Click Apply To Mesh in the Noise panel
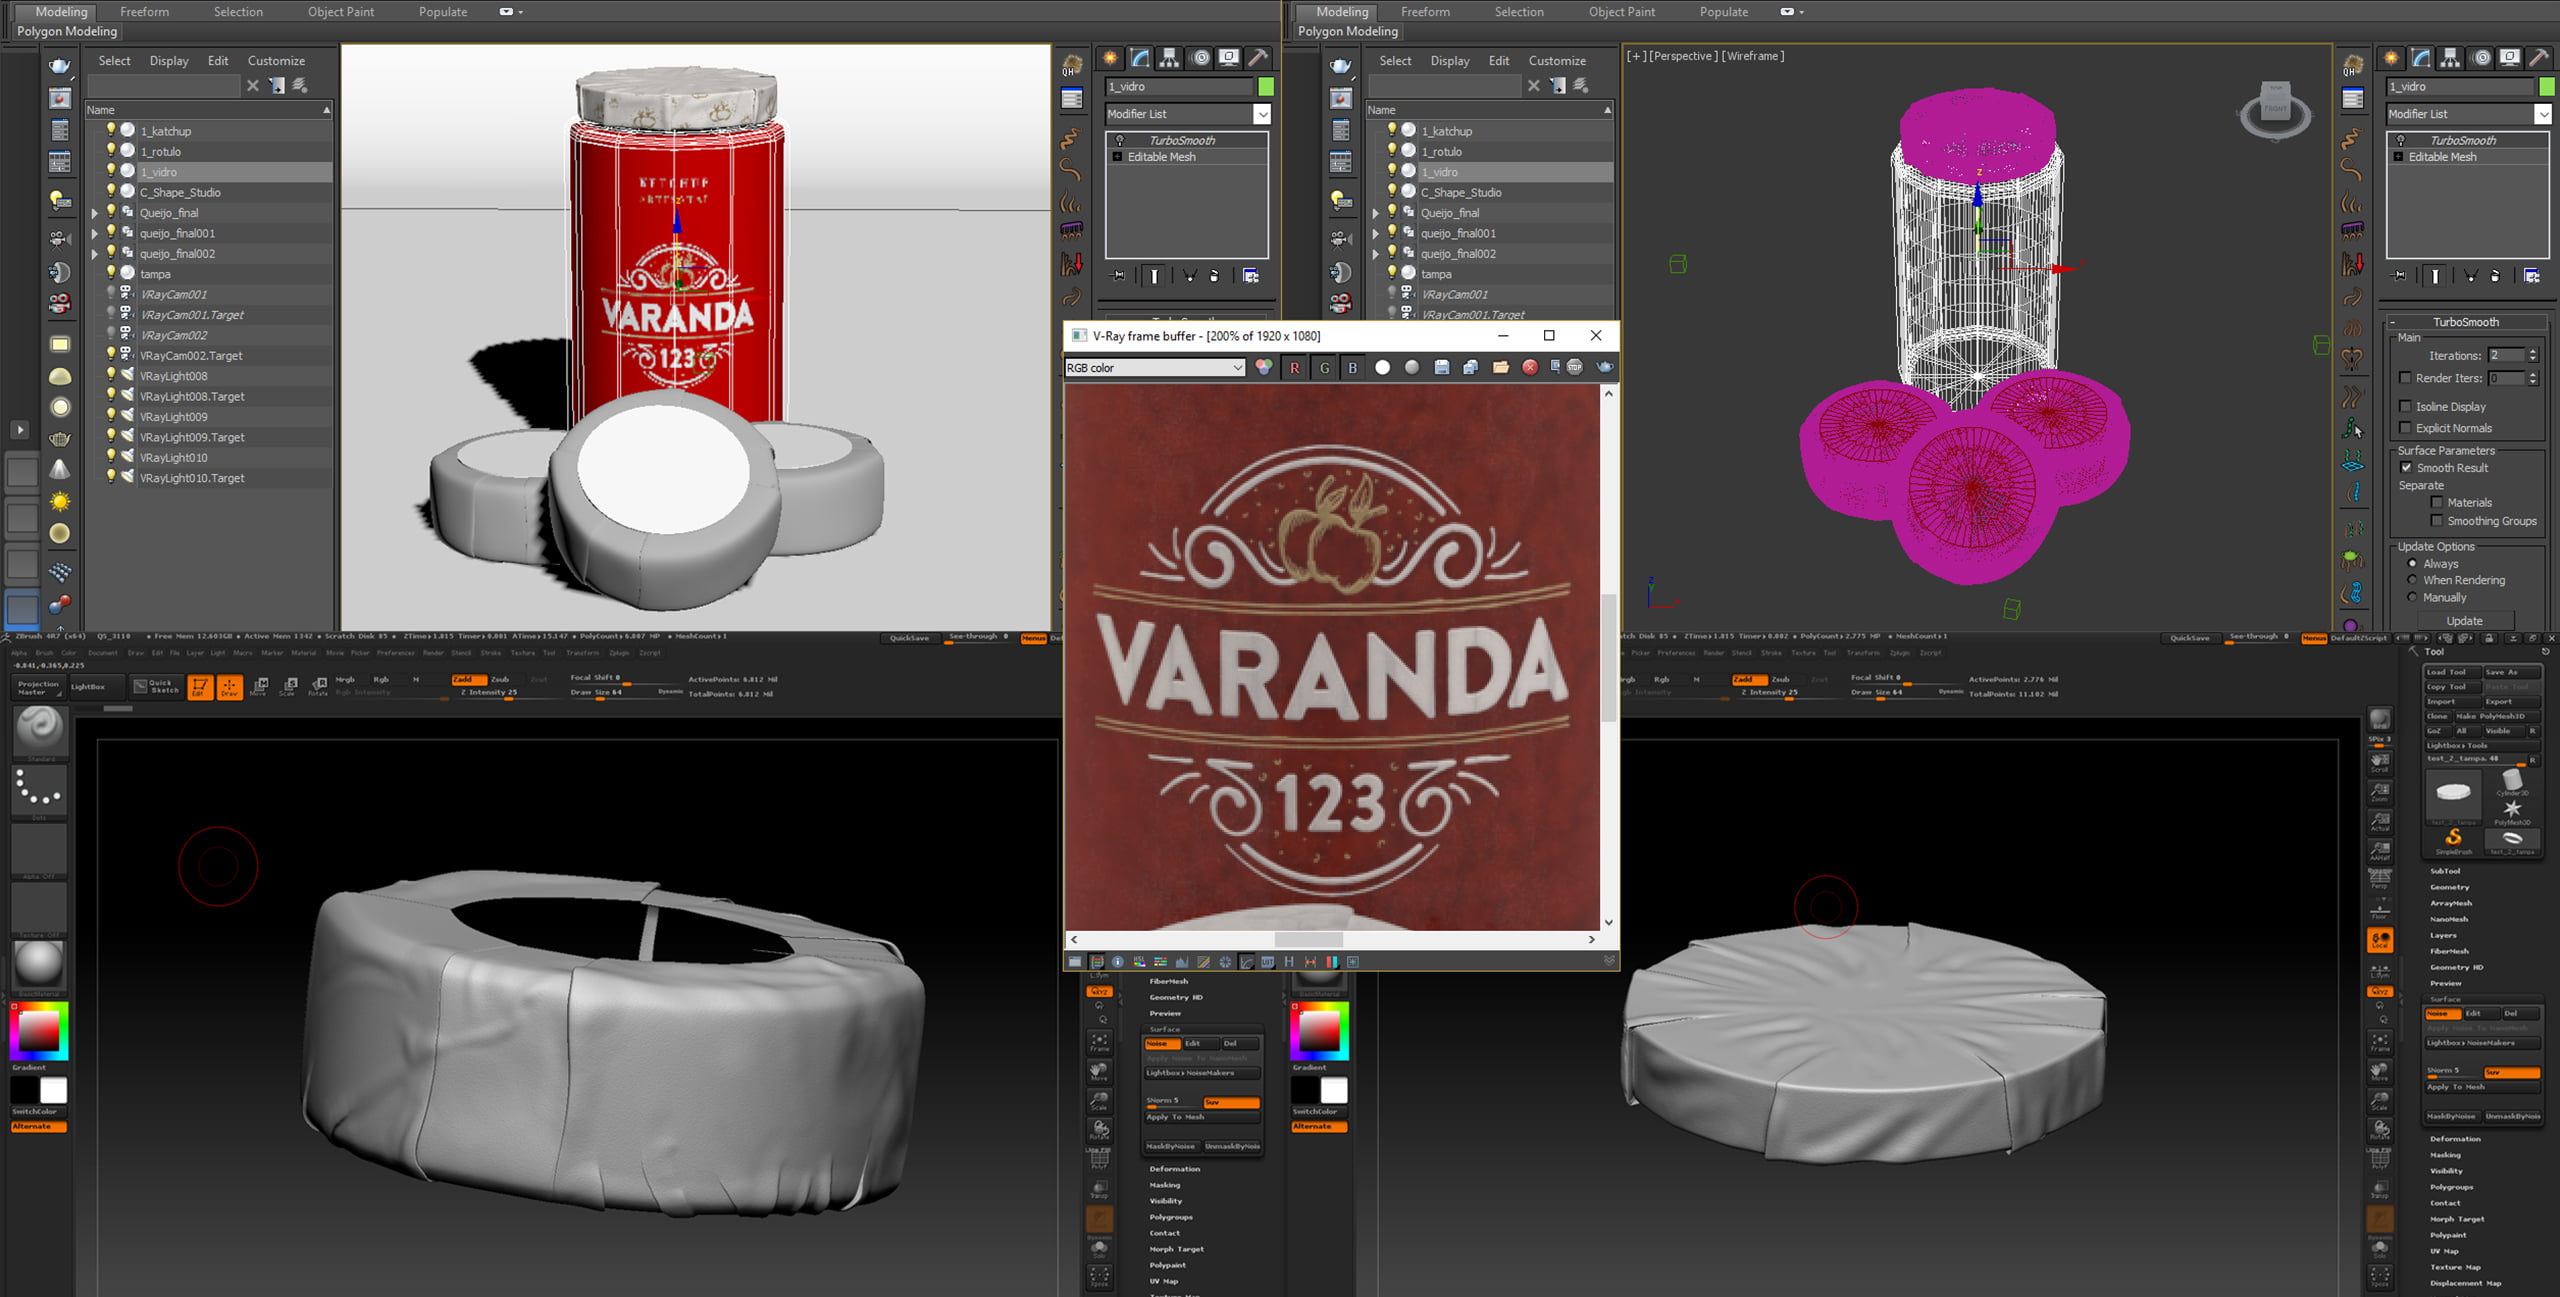Screen dimensions: 2560x1297 tap(1176, 1117)
